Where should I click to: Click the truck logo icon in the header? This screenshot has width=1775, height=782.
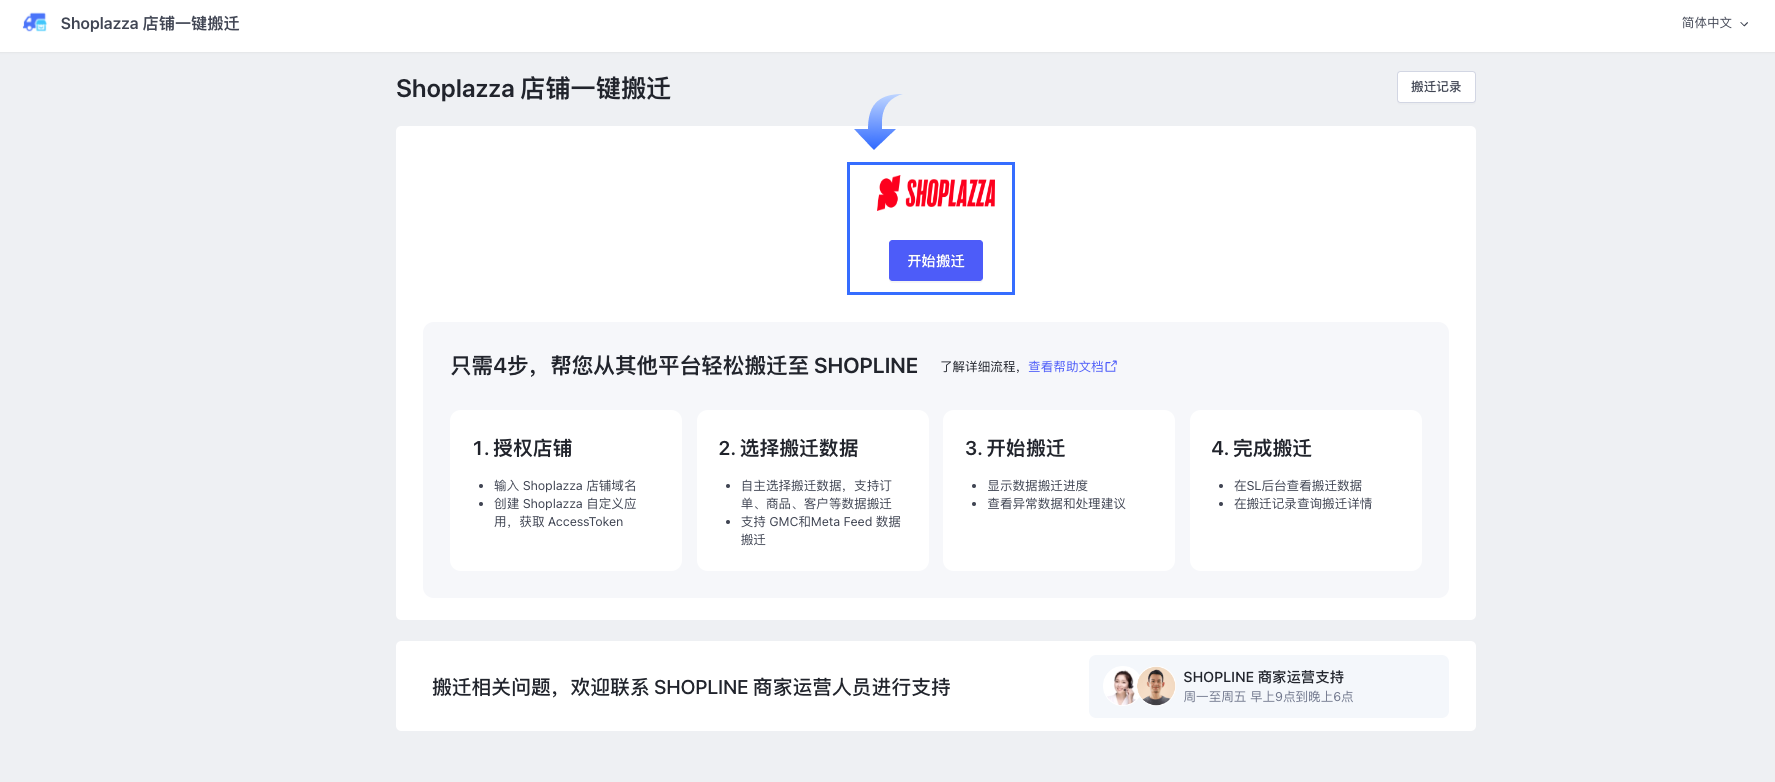(35, 23)
